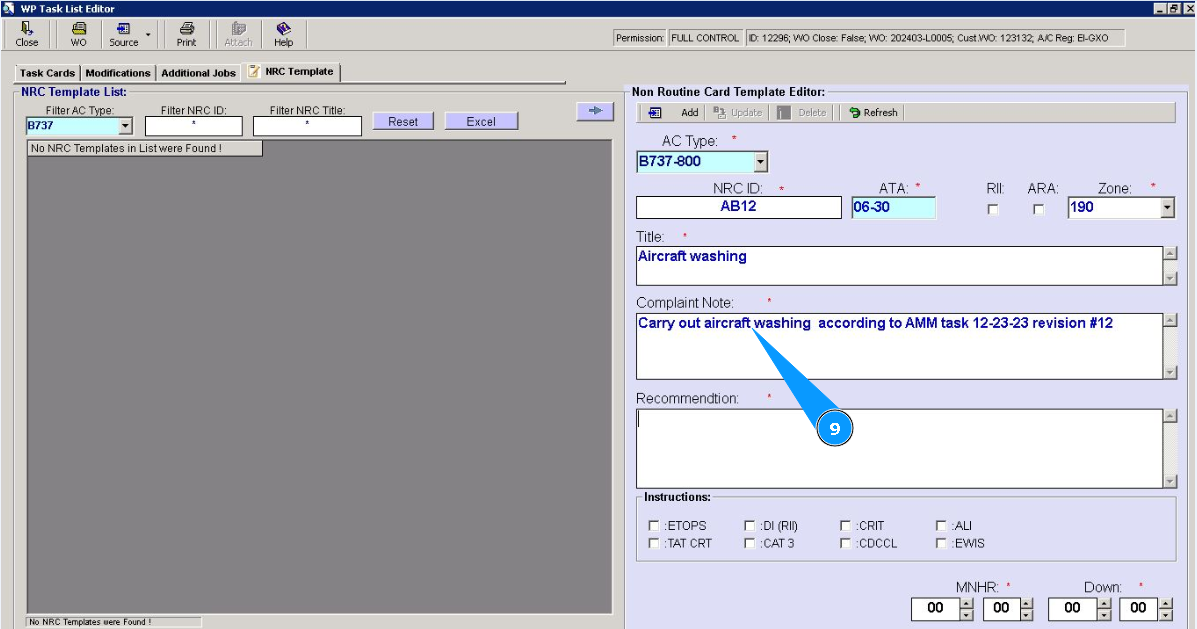The width and height of the screenshot is (1197, 629).
Task: Open the WO toolbar icon
Action: [79, 34]
